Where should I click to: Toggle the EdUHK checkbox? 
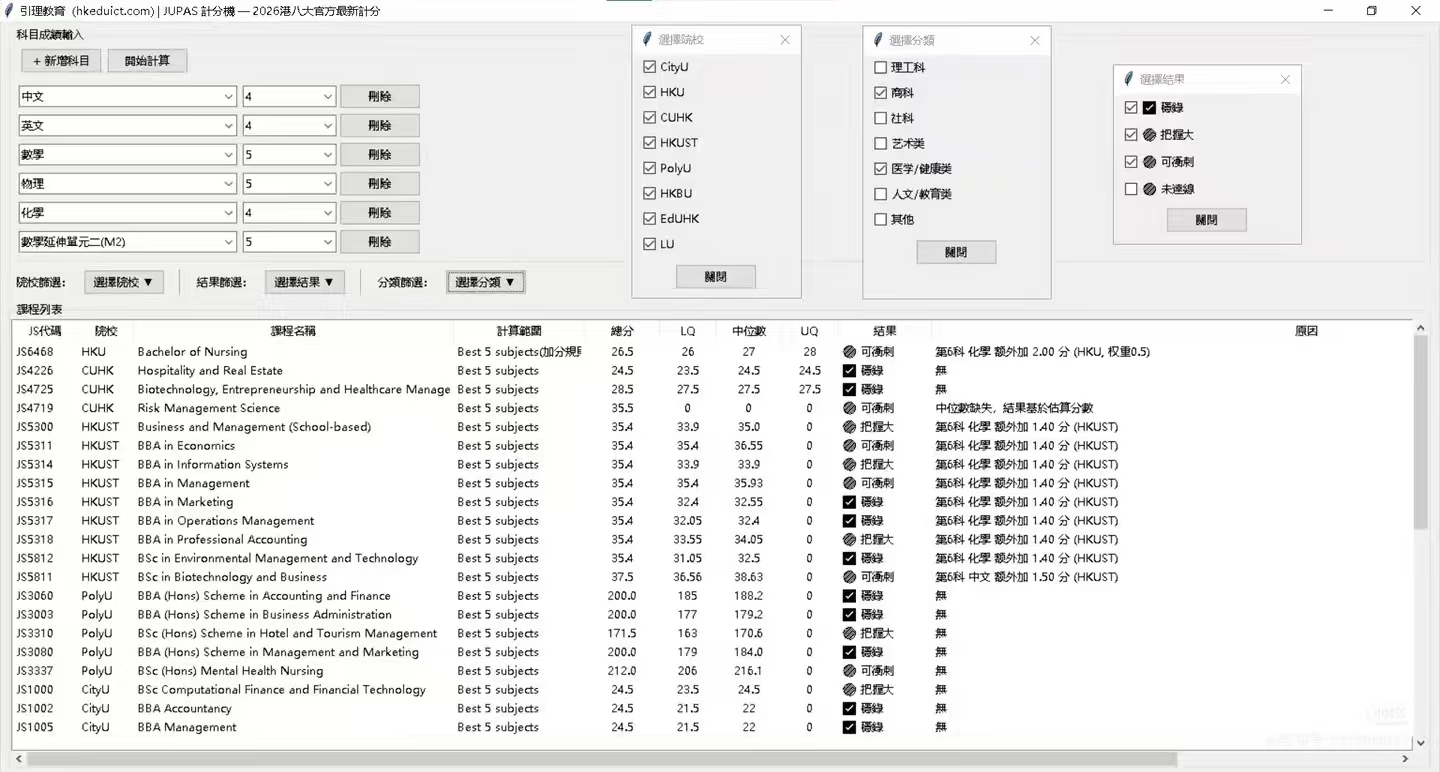click(650, 219)
